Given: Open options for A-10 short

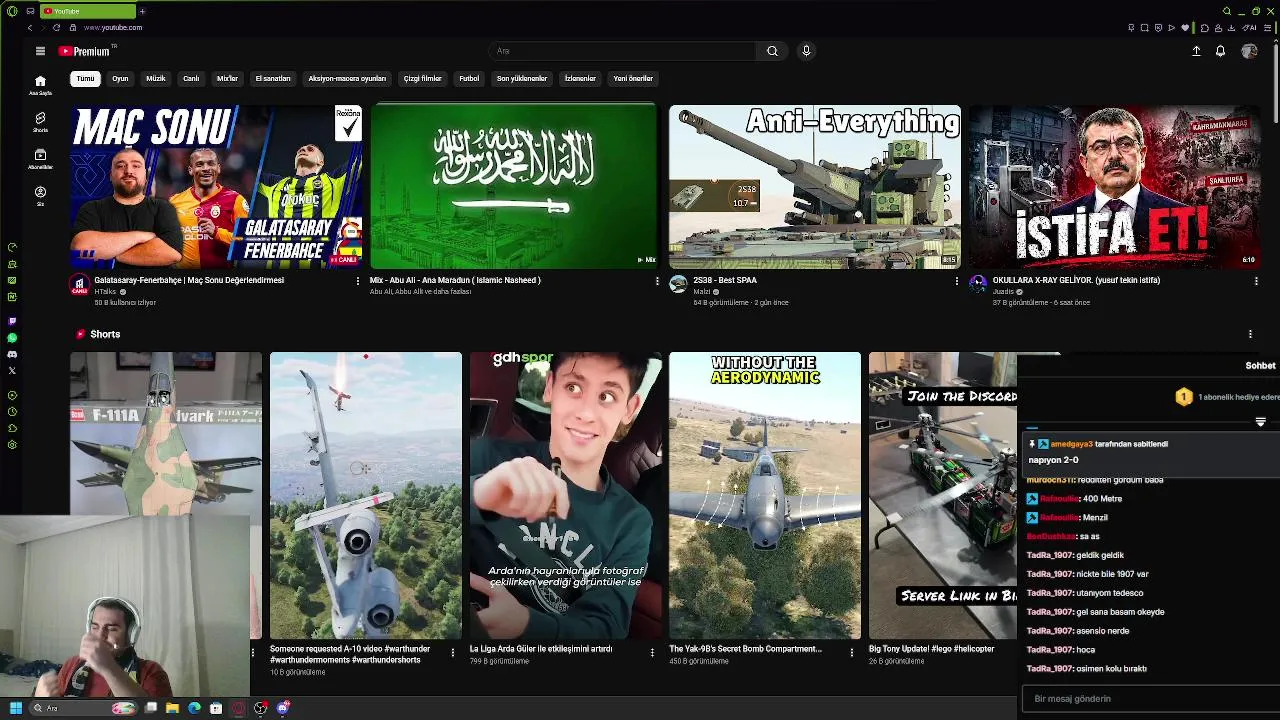Looking at the screenshot, I should 452,652.
